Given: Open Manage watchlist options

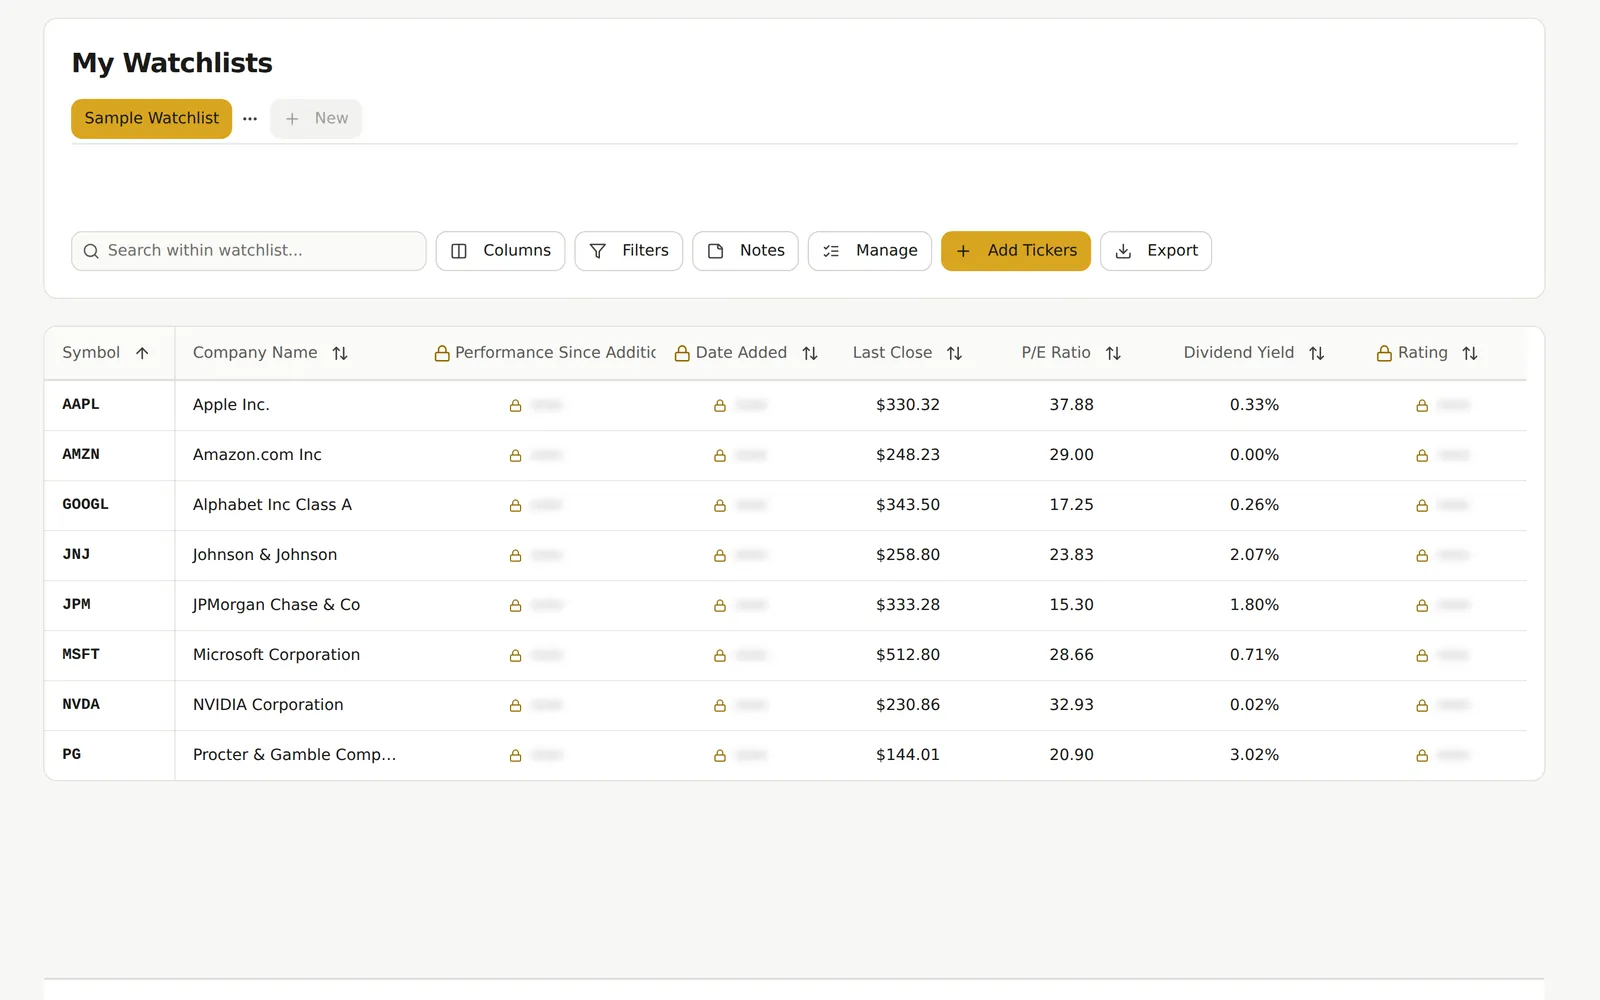Looking at the screenshot, I should tap(870, 251).
